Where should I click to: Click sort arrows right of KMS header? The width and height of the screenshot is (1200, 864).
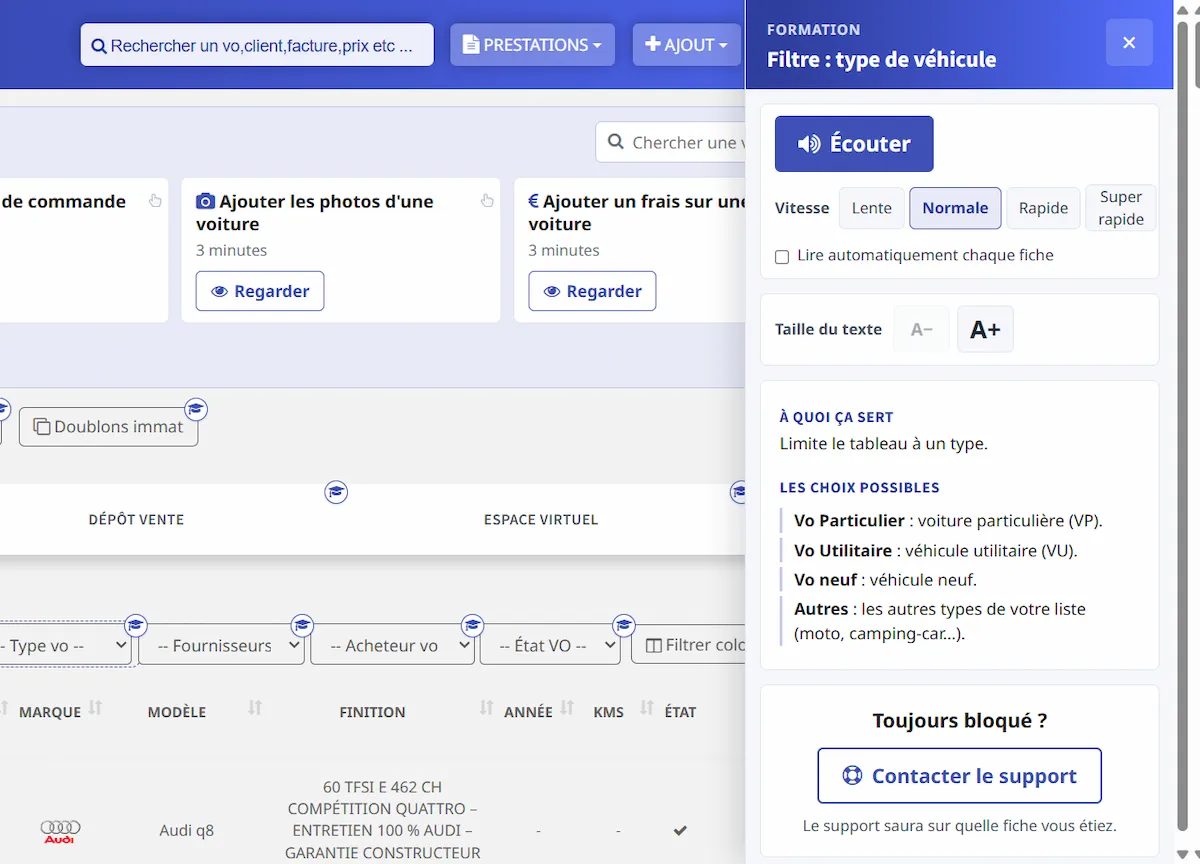(646, 709)
